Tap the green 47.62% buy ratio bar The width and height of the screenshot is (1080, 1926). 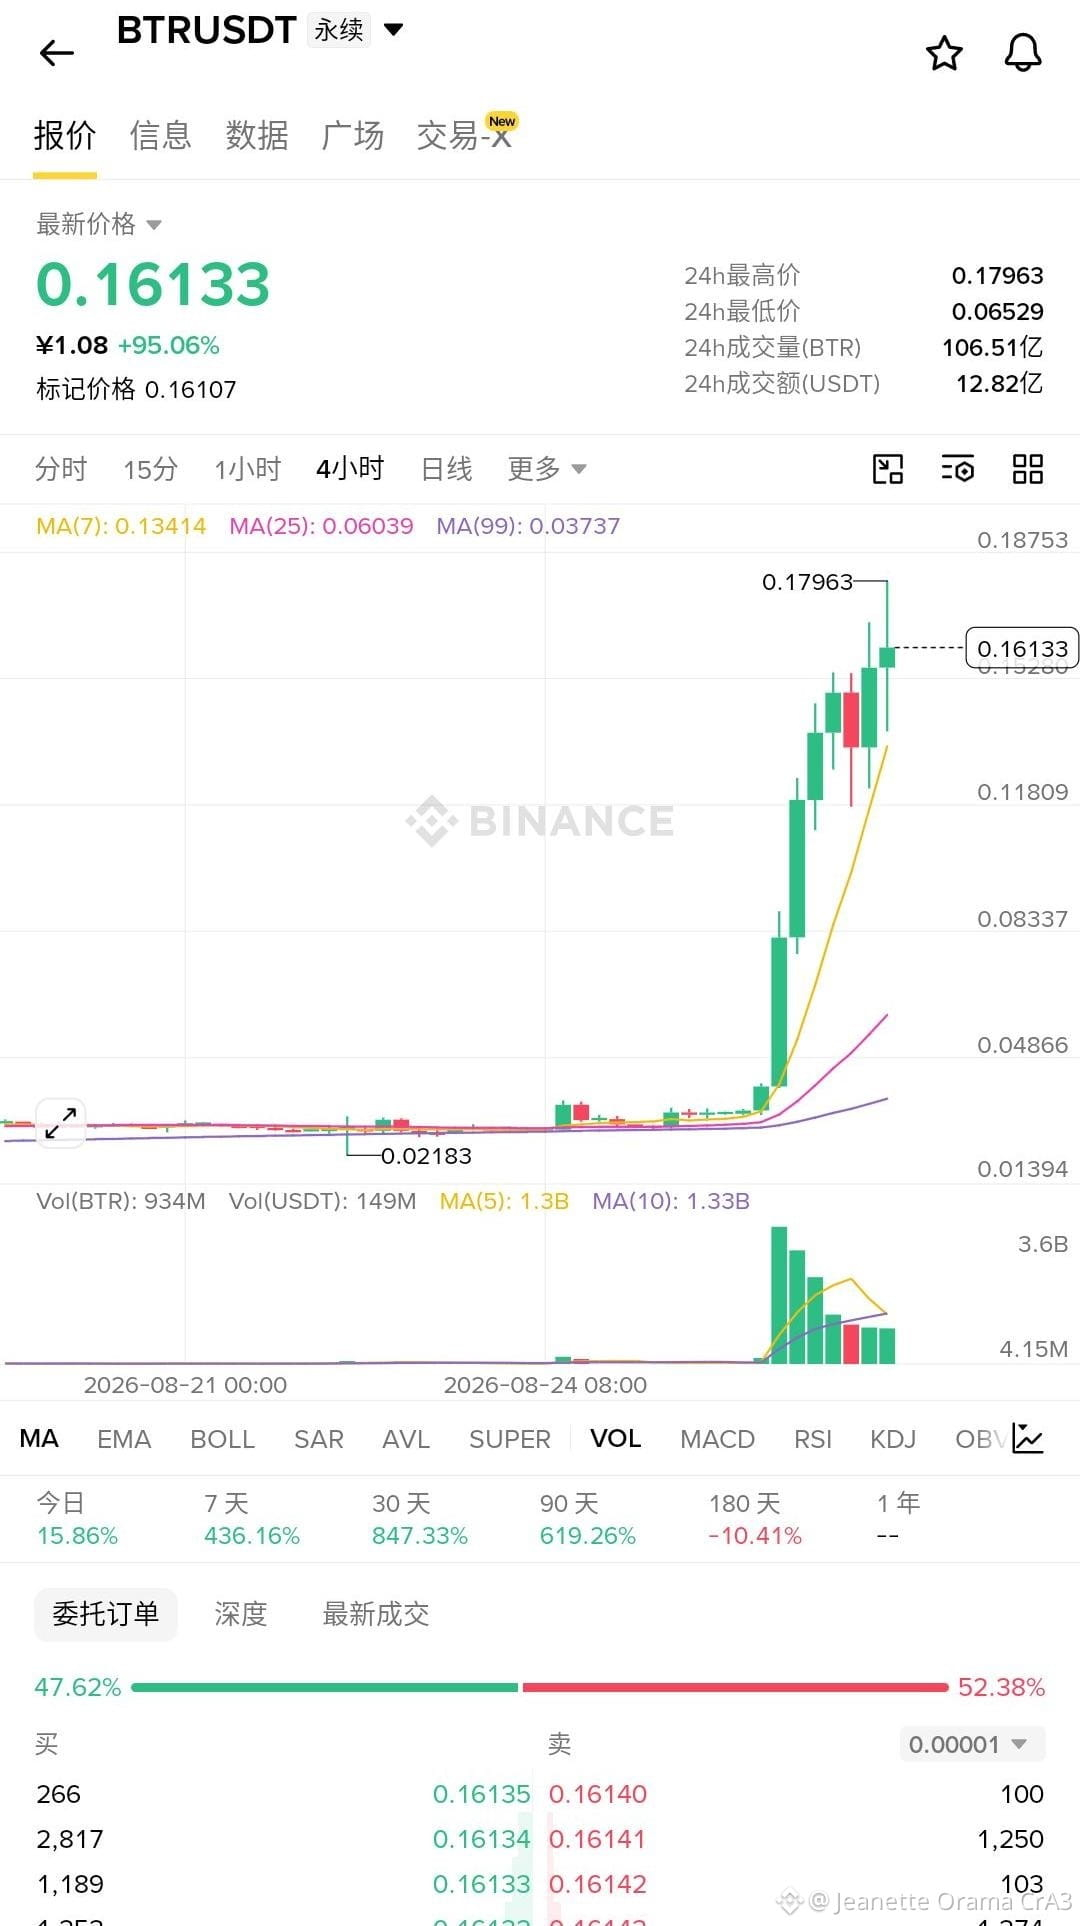(325, 1687)
